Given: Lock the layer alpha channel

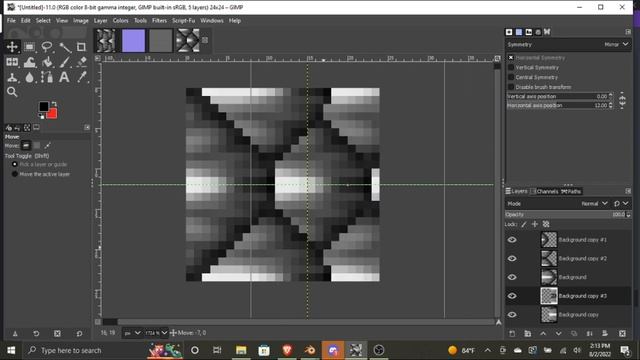Looking at the screenshot, I should coord(546,224).
